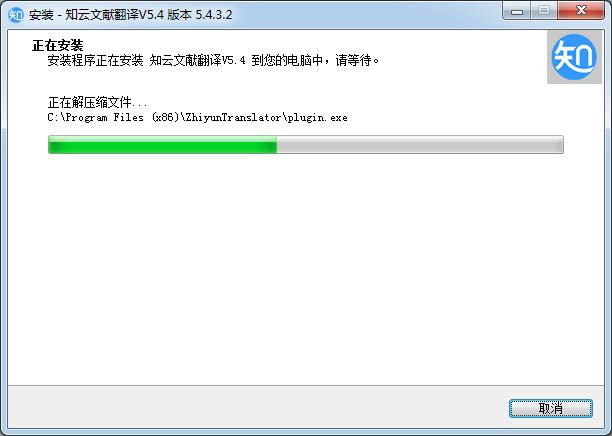This screenshot has width=612, height=436.
Task: Cancel installation with the 取消 button
Action: coord(551,408)
